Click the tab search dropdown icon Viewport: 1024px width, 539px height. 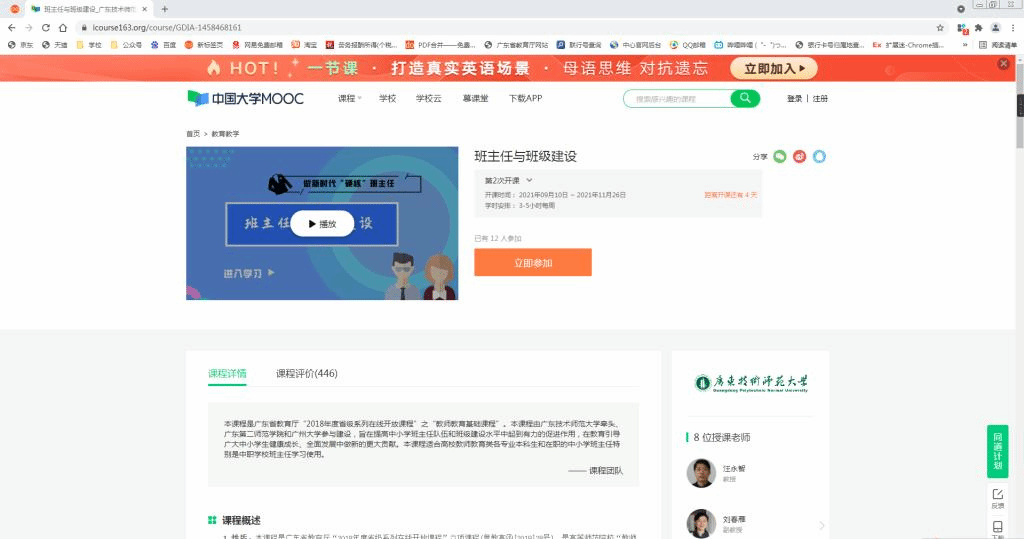(x=961, y=9)
